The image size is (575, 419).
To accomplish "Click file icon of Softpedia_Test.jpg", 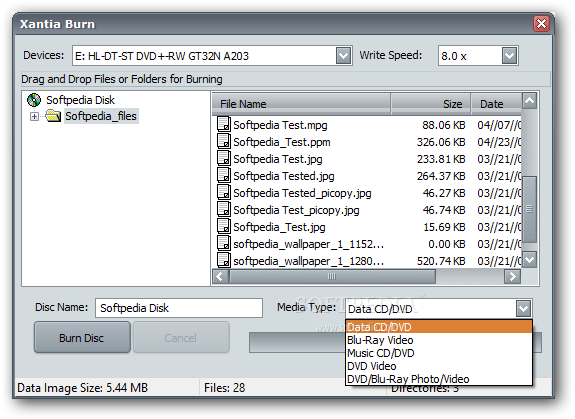I will point(223,226).
